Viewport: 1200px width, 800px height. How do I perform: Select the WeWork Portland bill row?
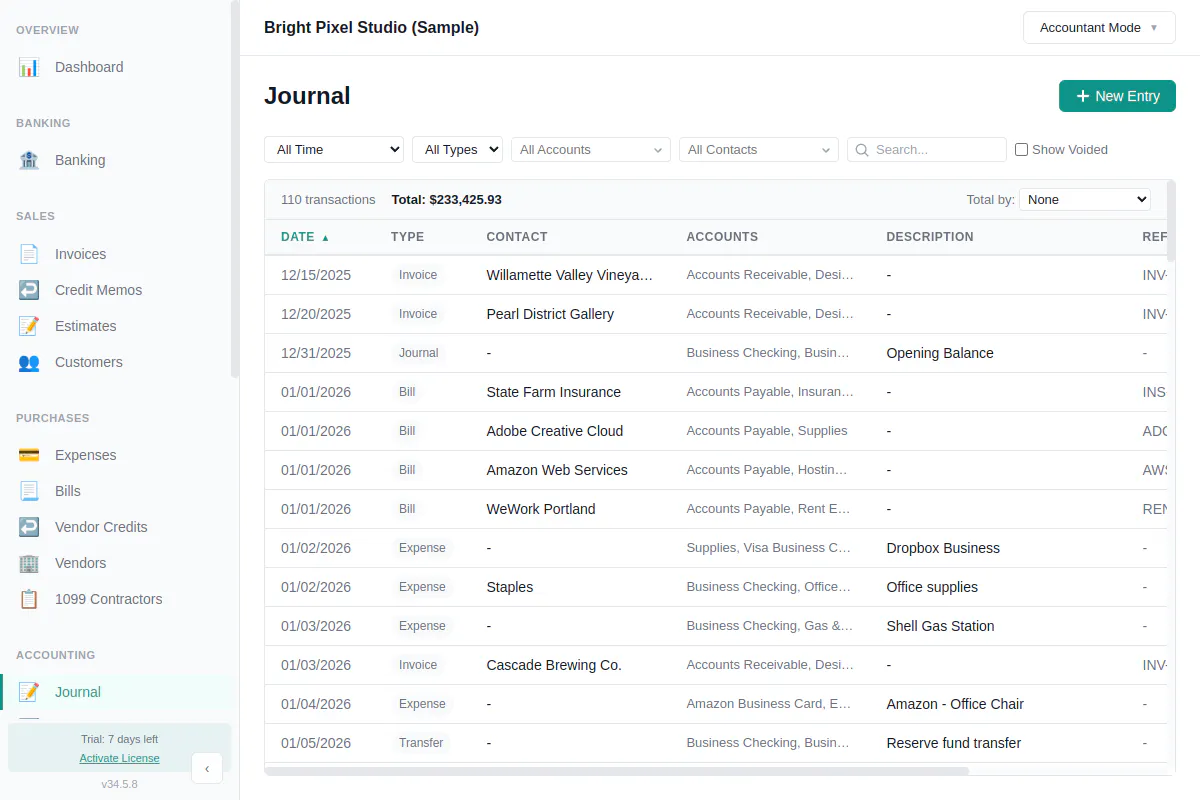tap(716, 509)
